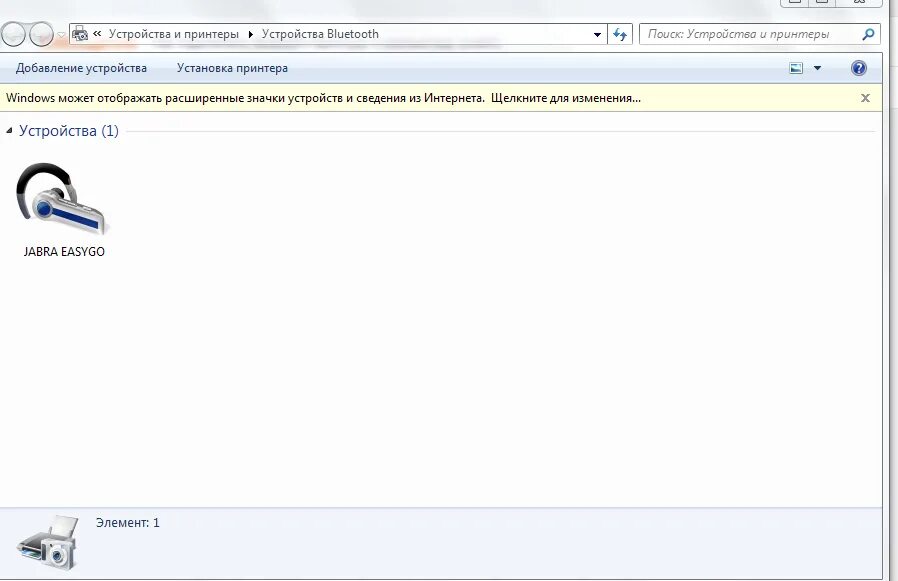Screen dimensions: 898x581
Task: Open address bar history dropdown arrow
Action: click(597, 34)
